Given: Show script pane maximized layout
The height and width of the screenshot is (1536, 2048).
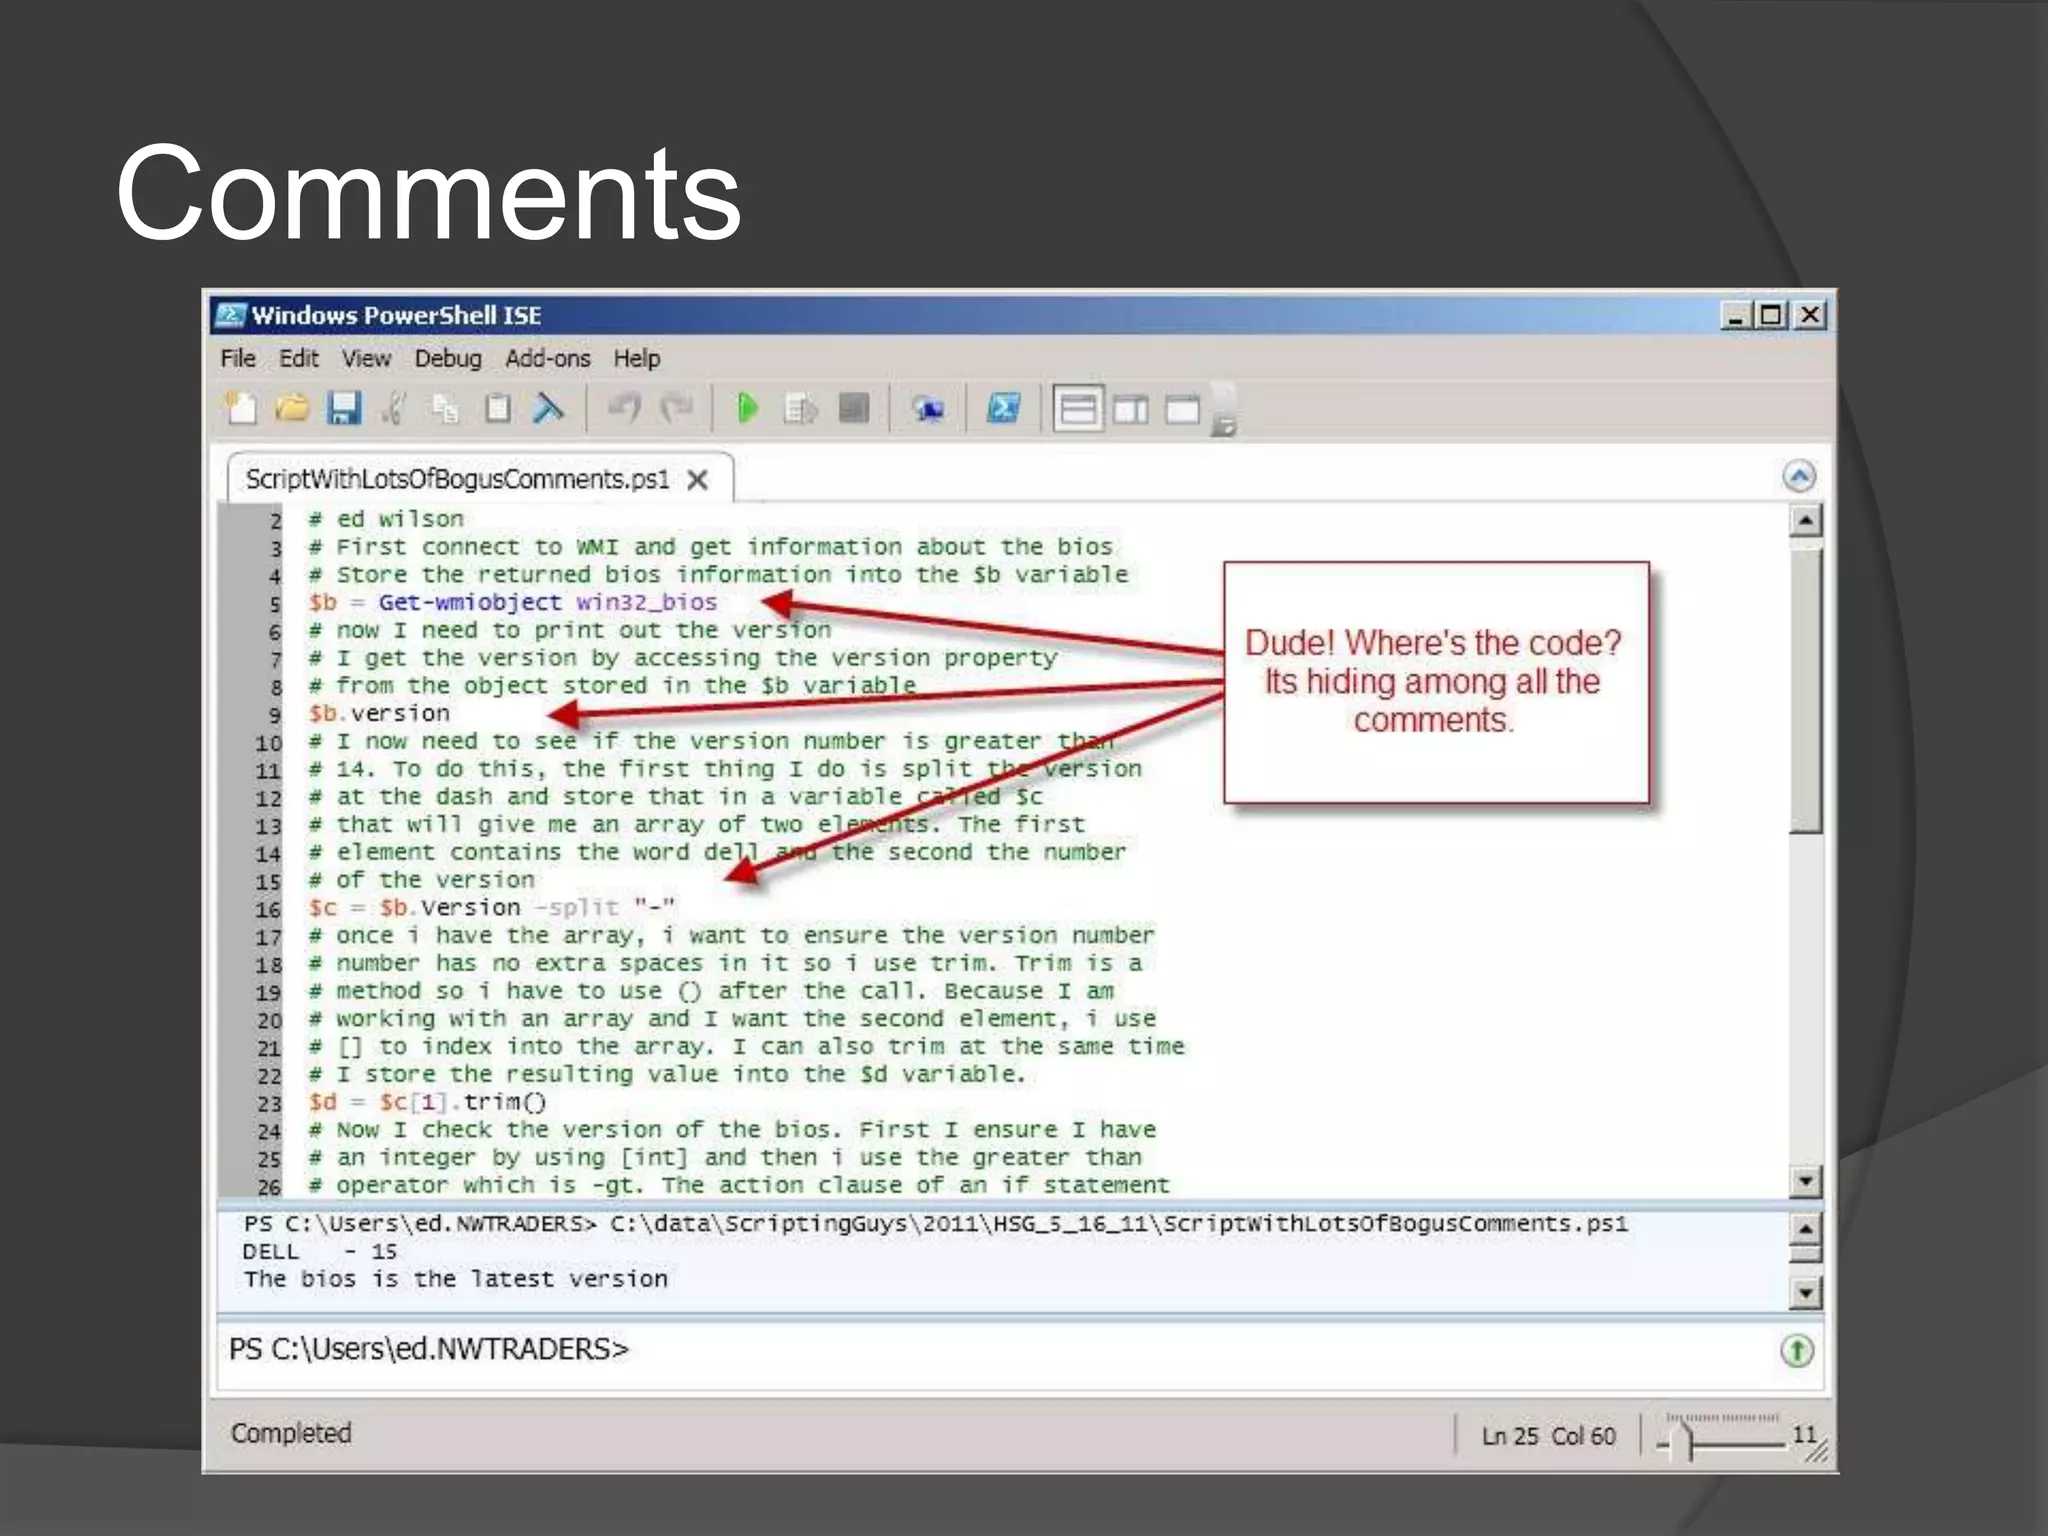Looking at the screenshot, I should tap(1182, 410).
